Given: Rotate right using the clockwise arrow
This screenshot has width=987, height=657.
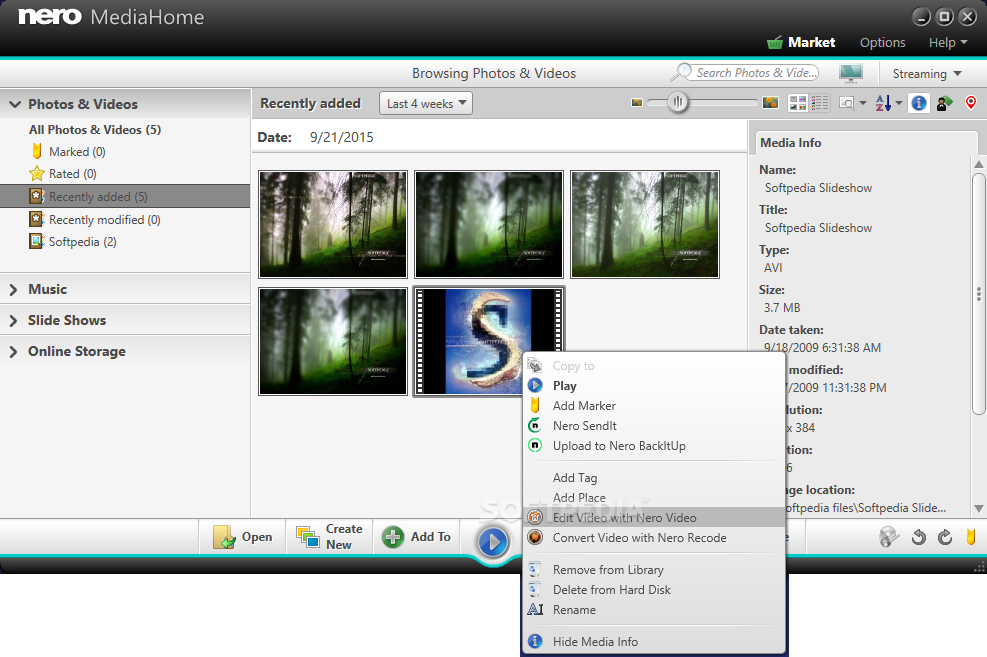Looking at the screenshot, I should [945, 537].
